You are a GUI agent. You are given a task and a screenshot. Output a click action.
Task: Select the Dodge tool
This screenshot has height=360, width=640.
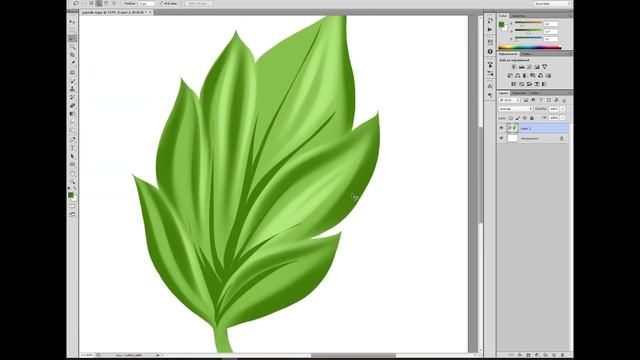(72, 131)
